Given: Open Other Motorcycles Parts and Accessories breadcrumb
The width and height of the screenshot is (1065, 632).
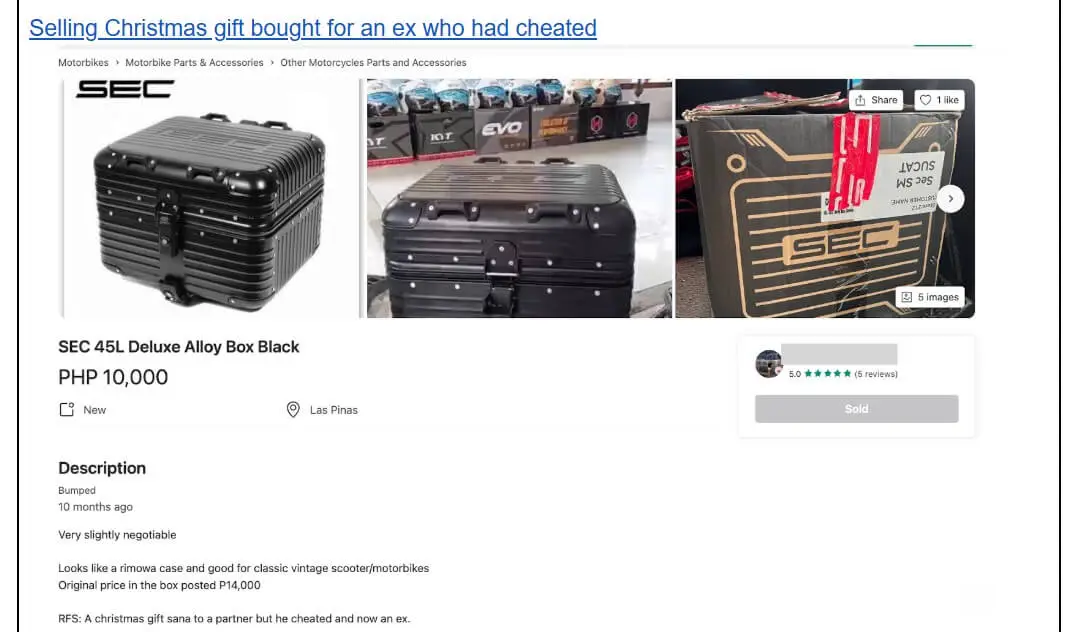Looking at the screenshot, I should 373,63.
